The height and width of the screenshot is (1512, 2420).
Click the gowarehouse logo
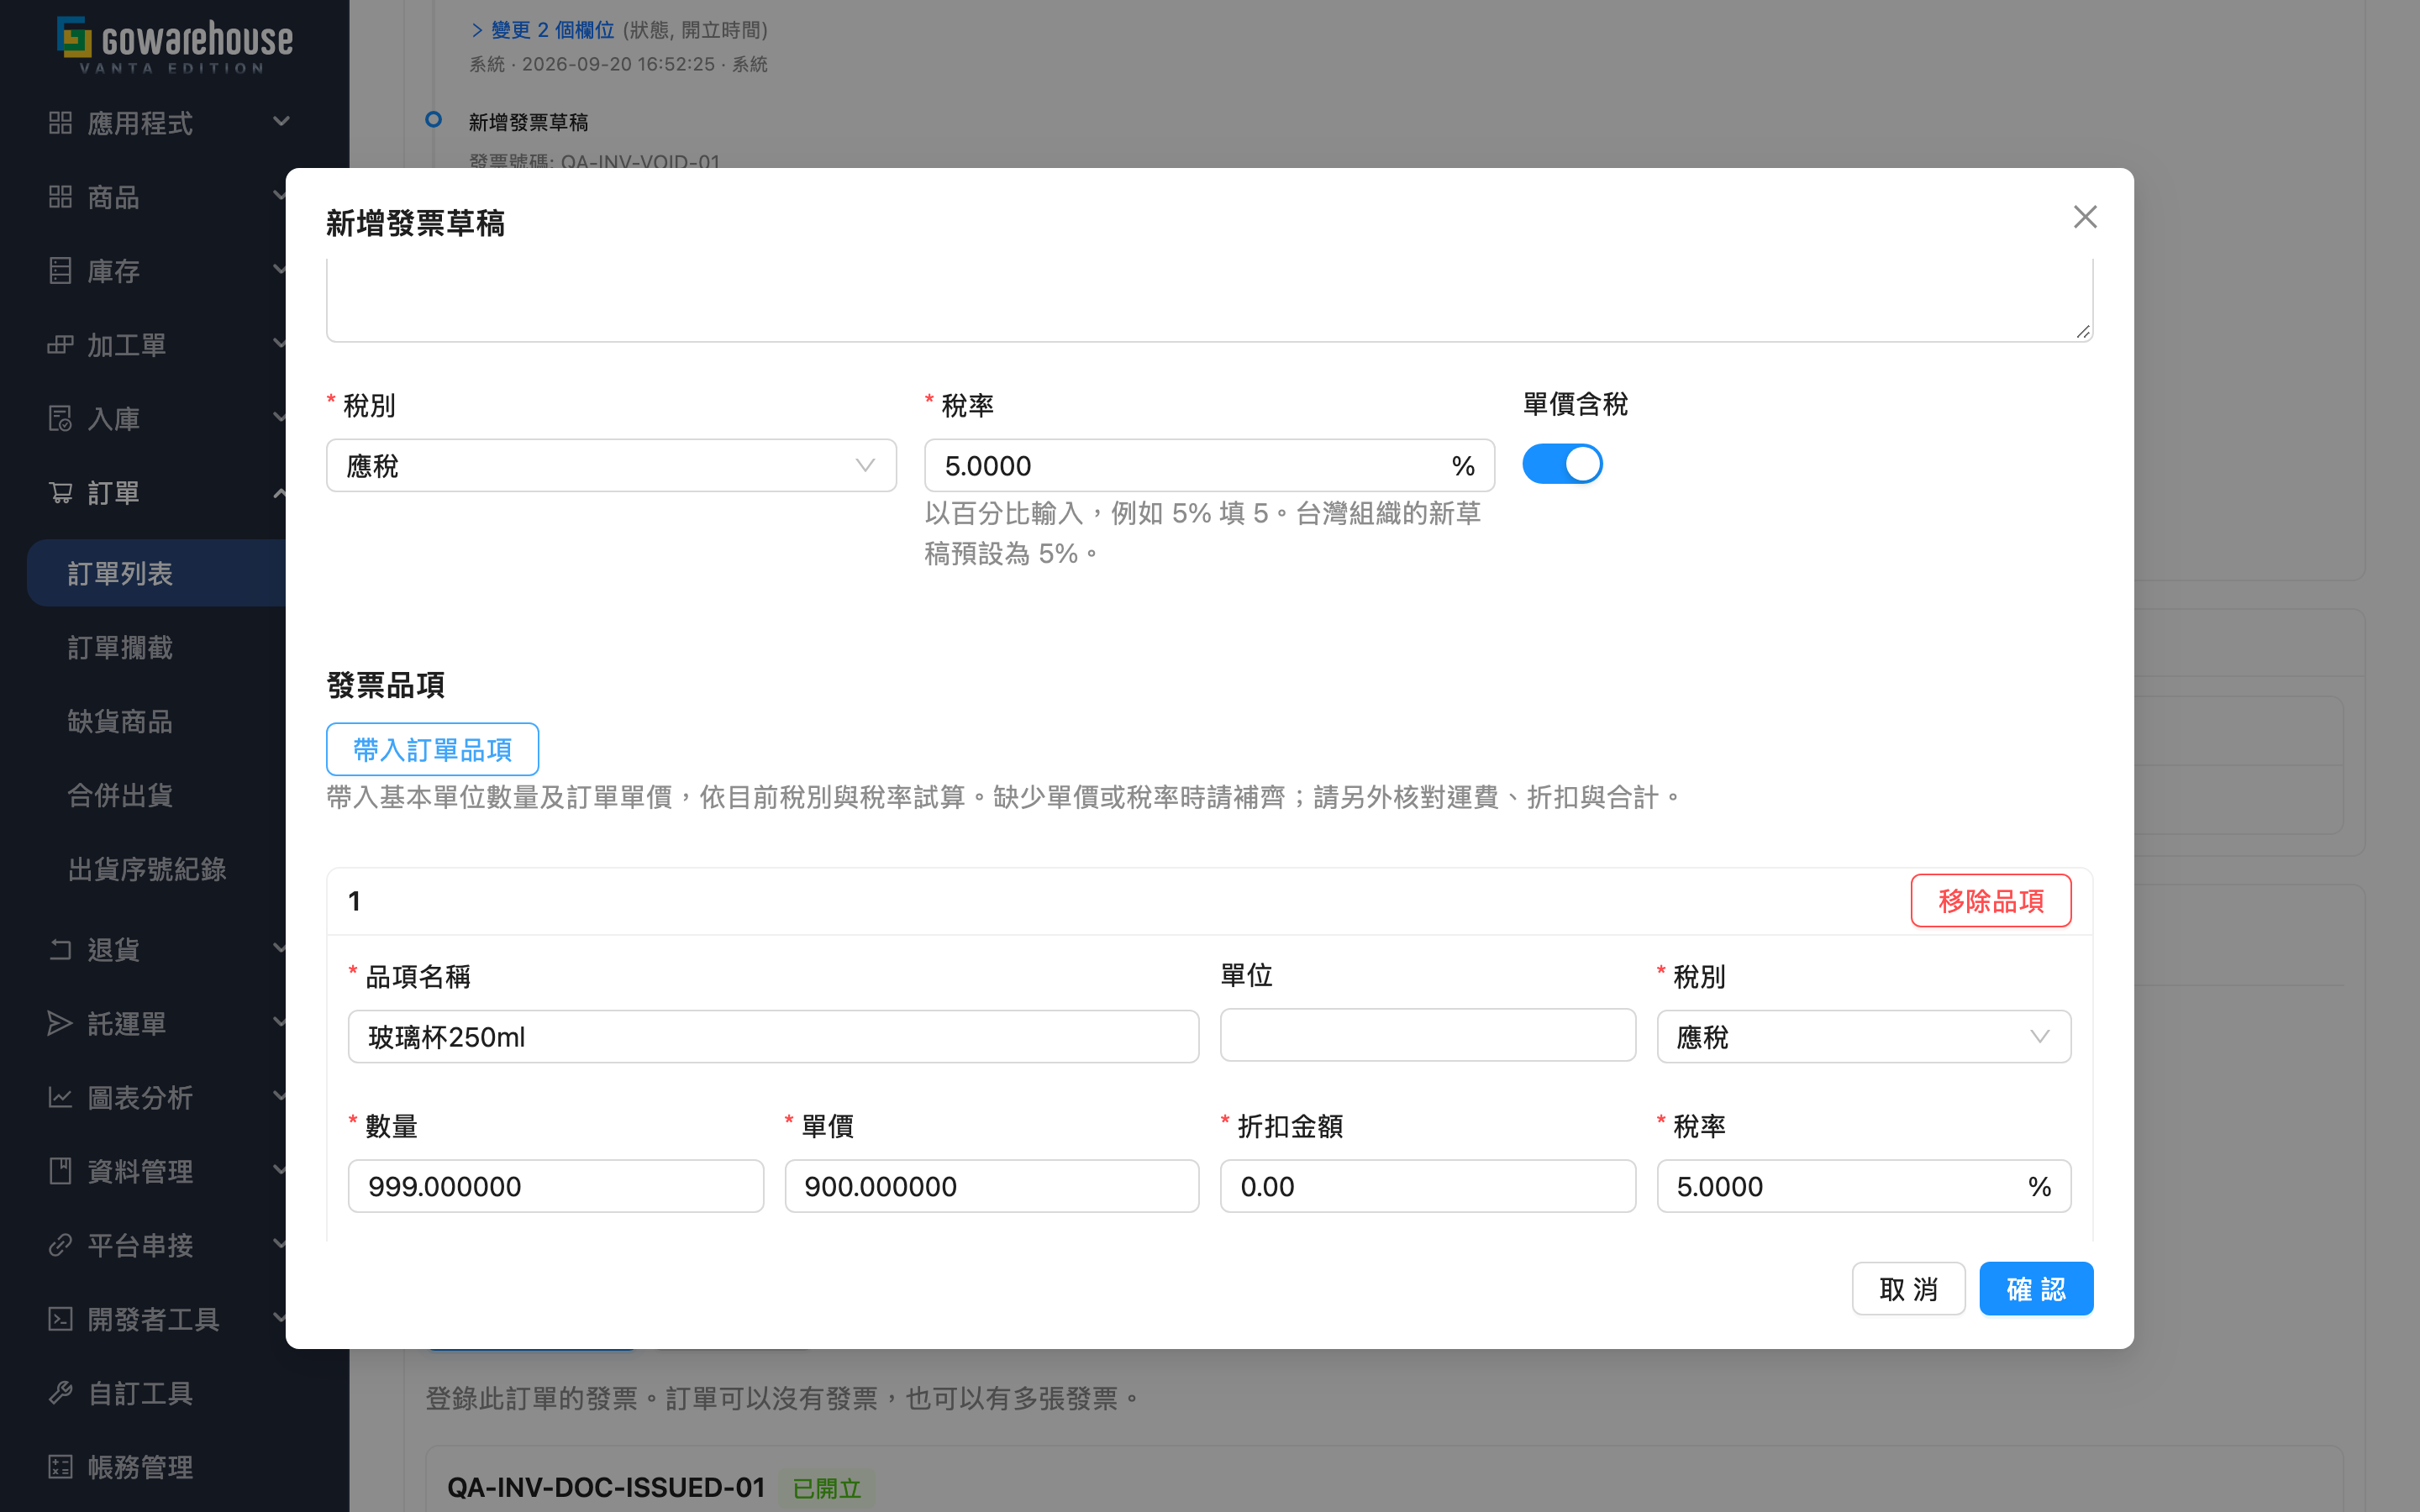point(175,44)
